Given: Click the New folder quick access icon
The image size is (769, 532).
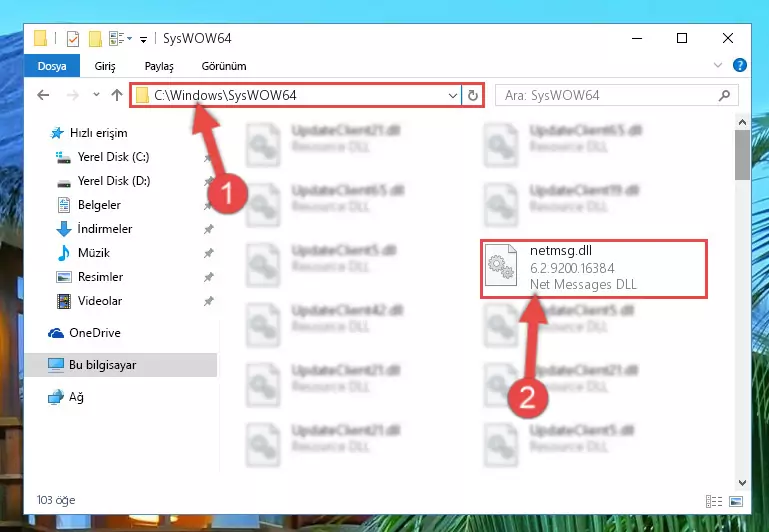Looking at the screenshot, I should pyautogui.click(x=95, y=38).
